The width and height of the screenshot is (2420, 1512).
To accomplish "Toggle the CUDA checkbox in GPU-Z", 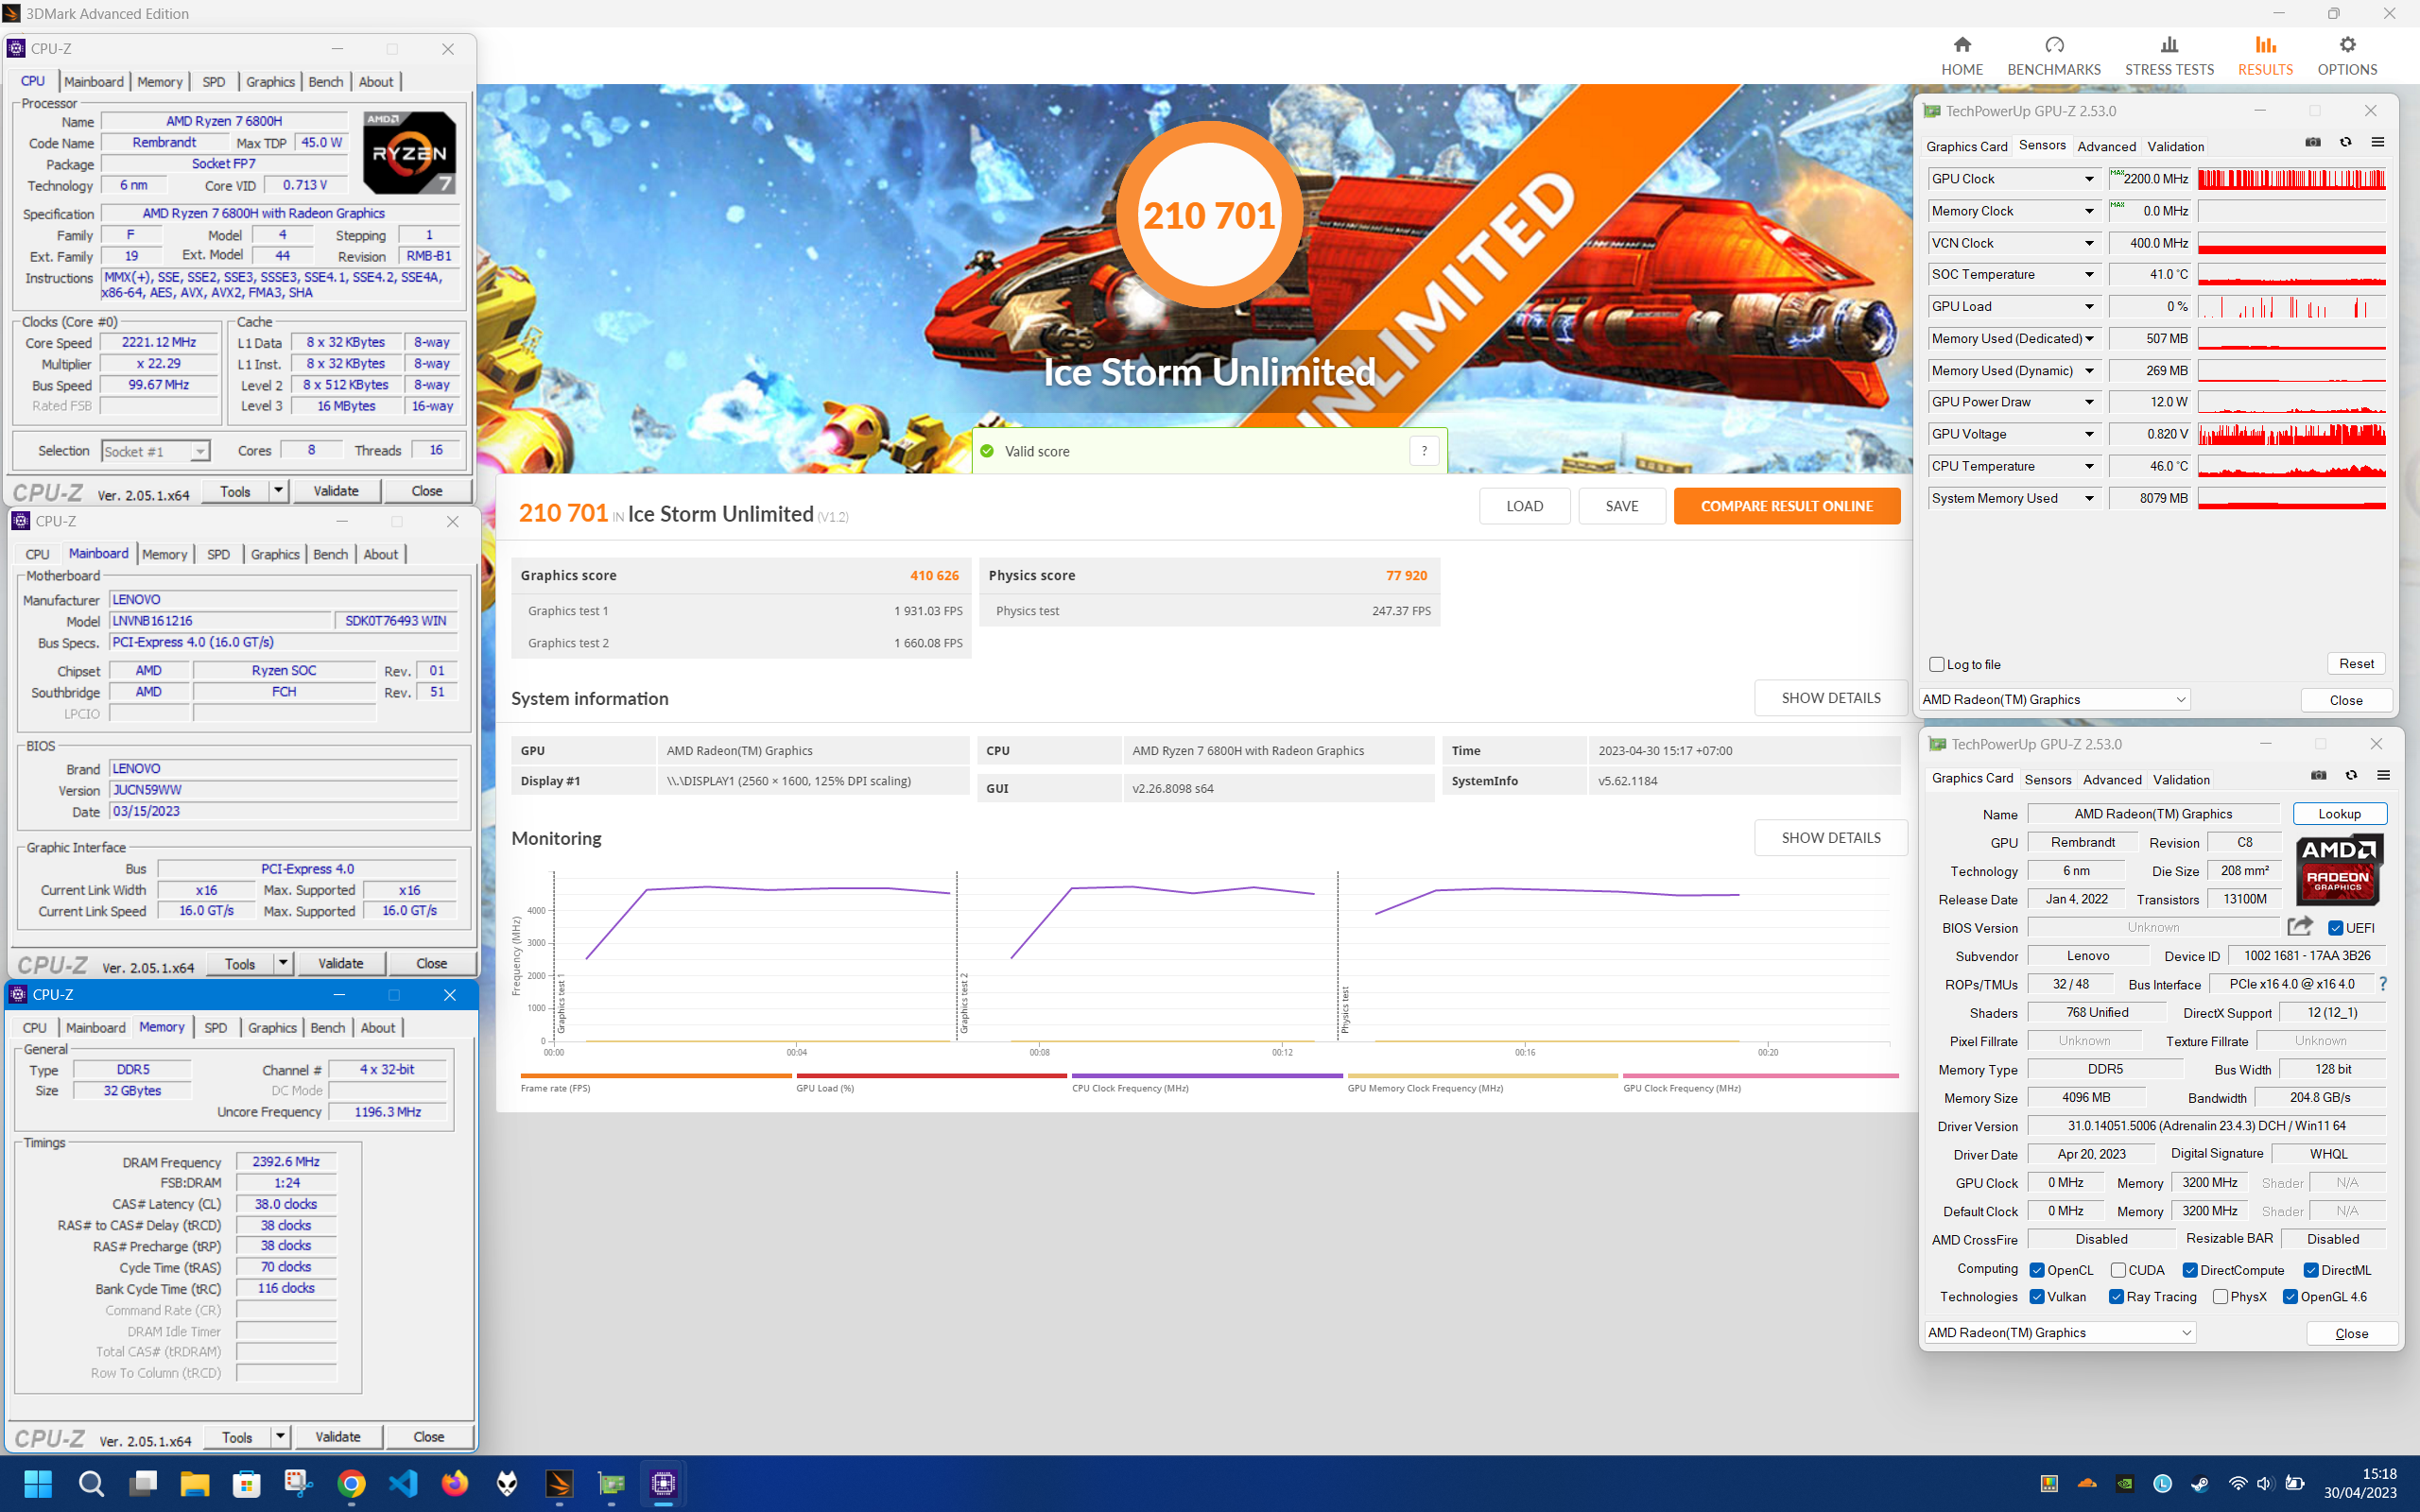I will (2118, 1270).
